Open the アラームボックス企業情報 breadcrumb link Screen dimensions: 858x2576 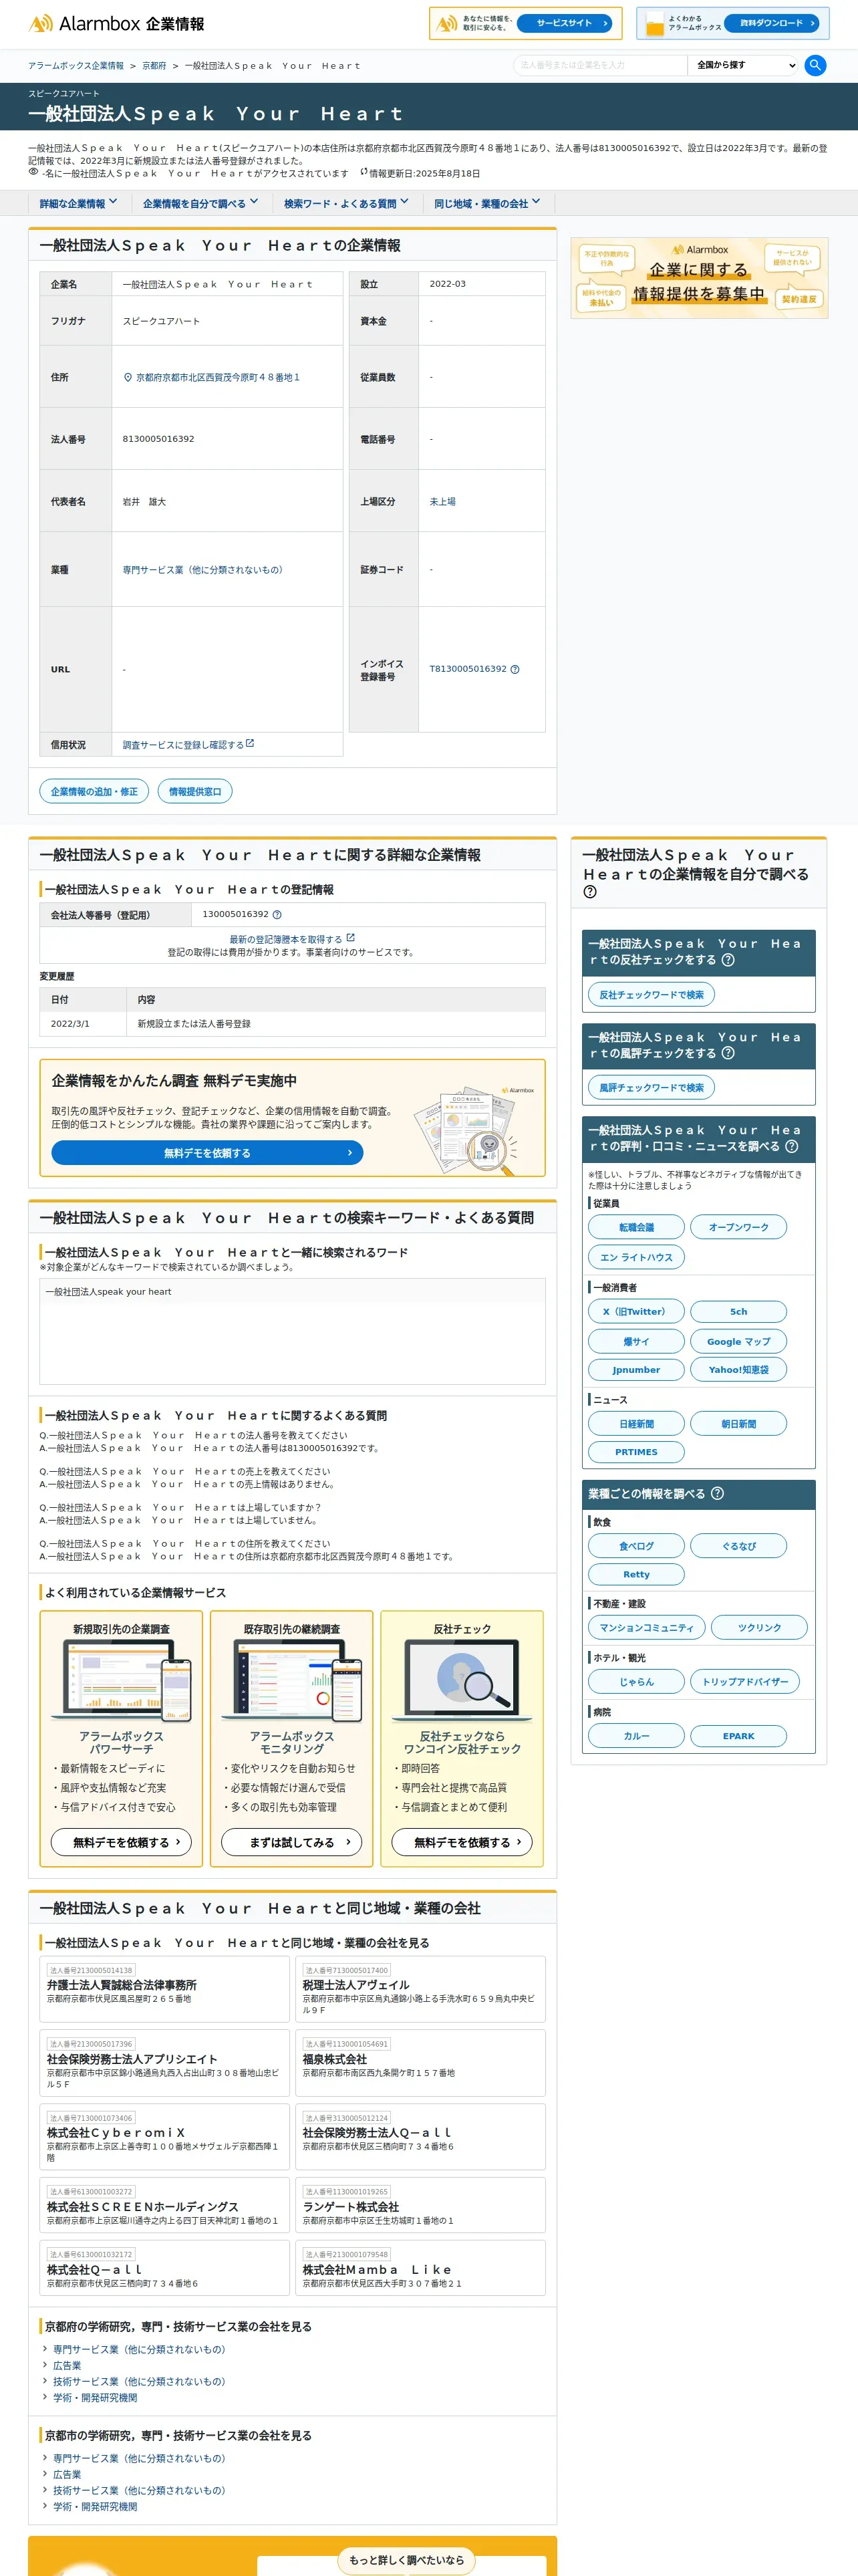pos(76,66)
